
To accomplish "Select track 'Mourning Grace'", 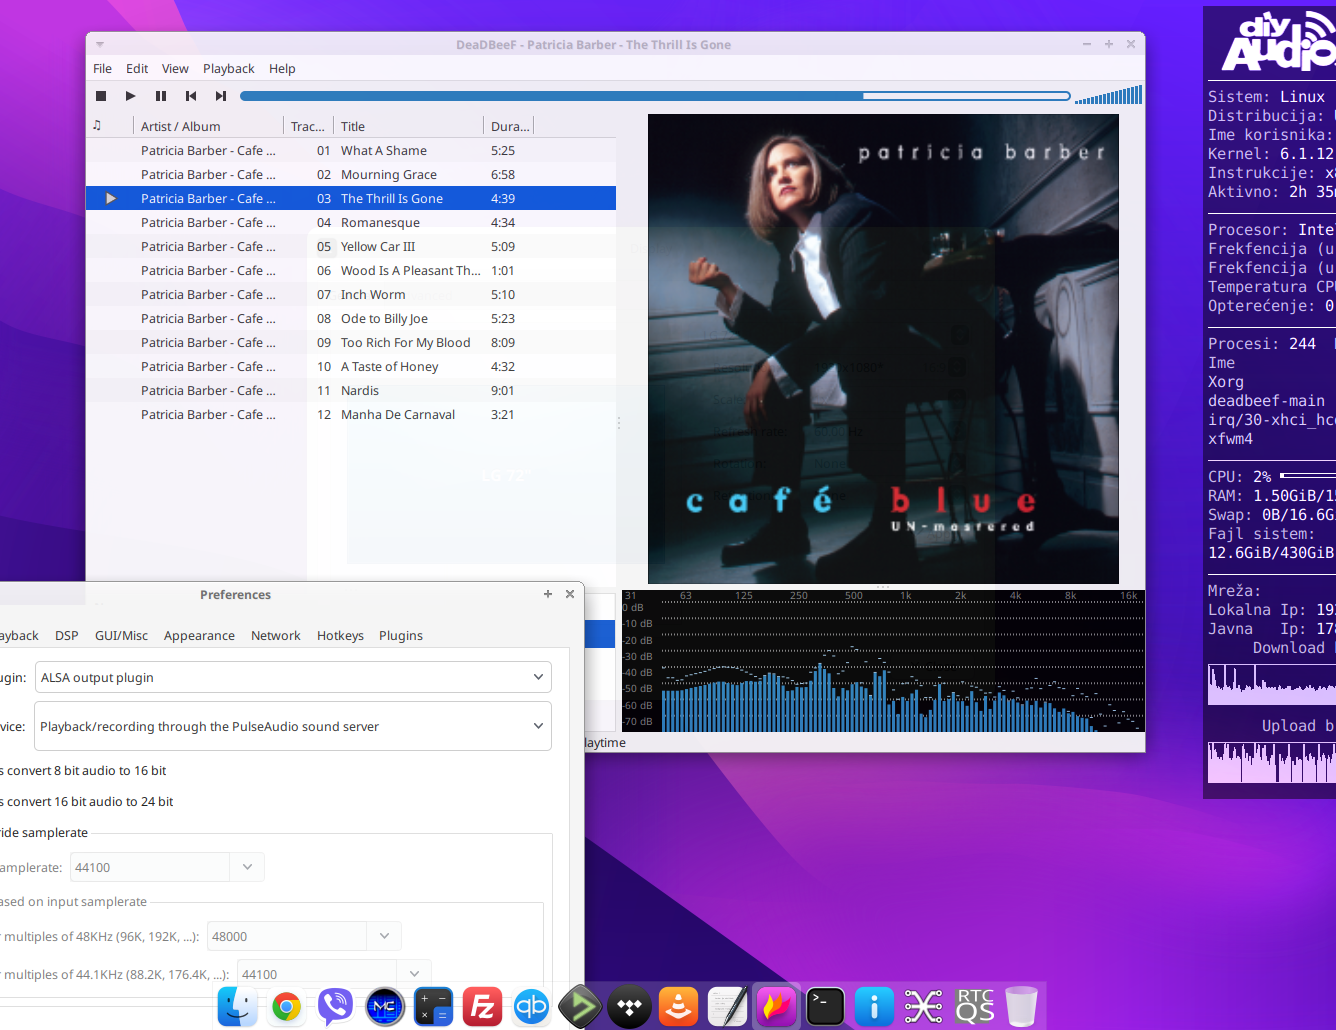I will (x=351, y=174).
